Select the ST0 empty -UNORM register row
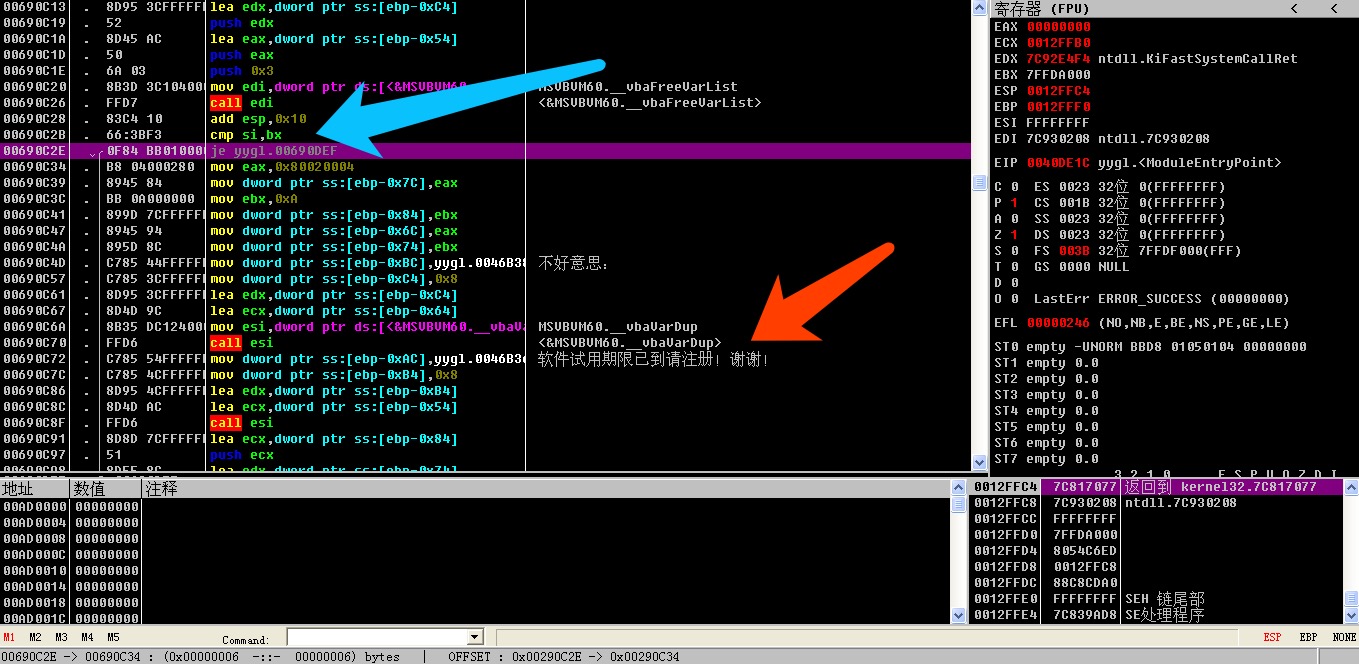This screenshot has height=664, width=1359. pos(1150,347)
